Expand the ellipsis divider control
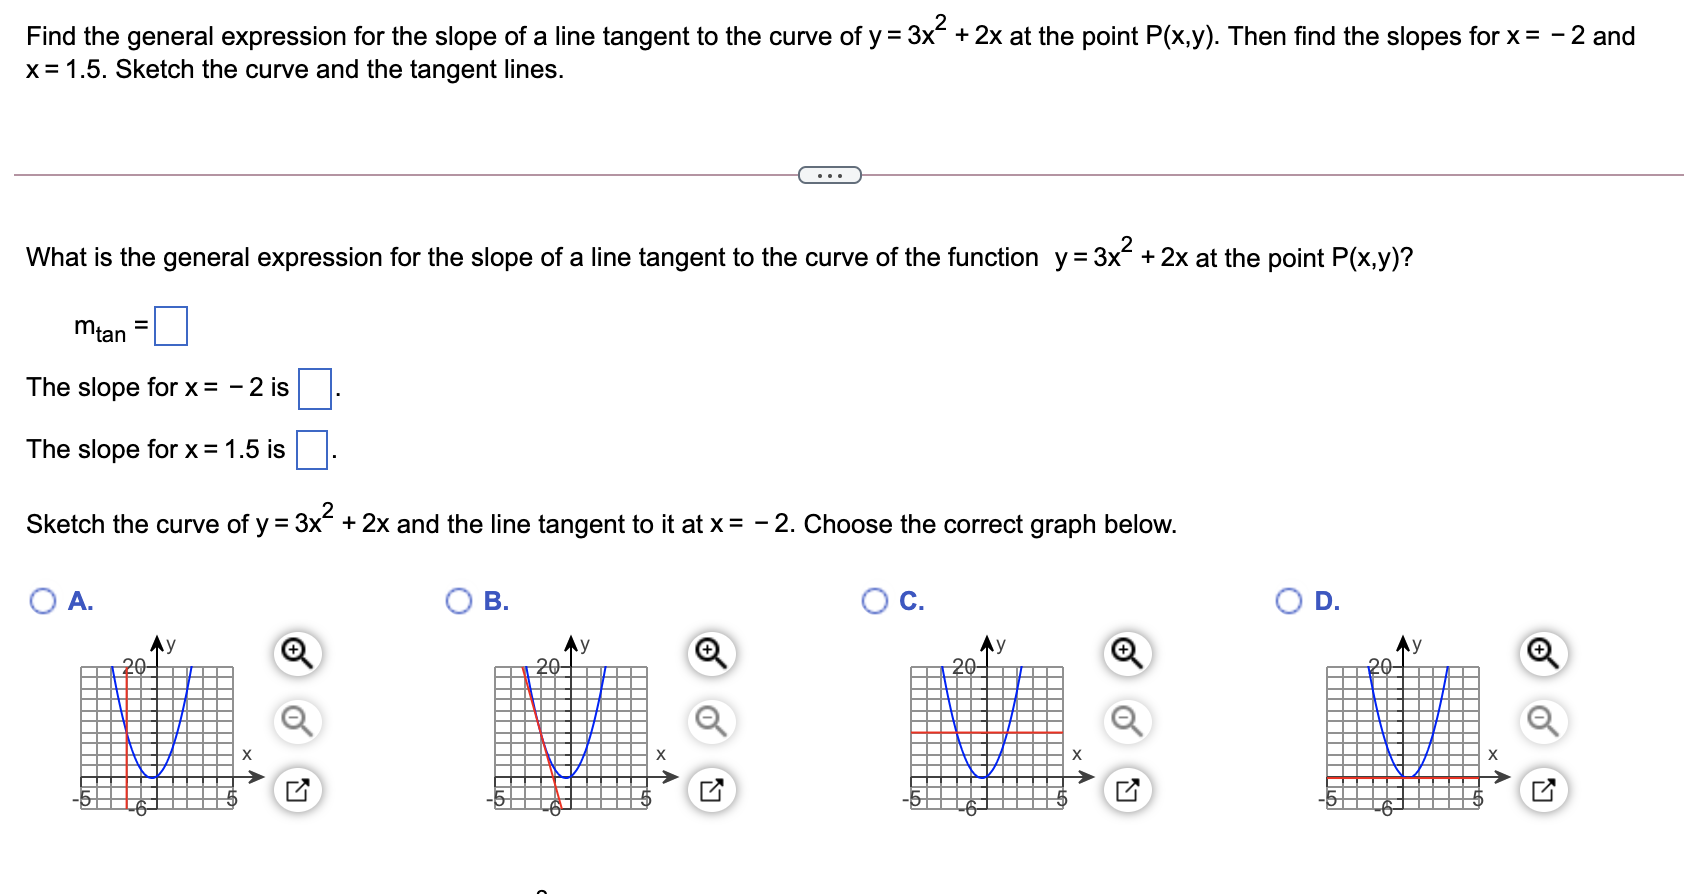Image resolution: width=1684 pixels, height=894 pixels. [829, 174]
